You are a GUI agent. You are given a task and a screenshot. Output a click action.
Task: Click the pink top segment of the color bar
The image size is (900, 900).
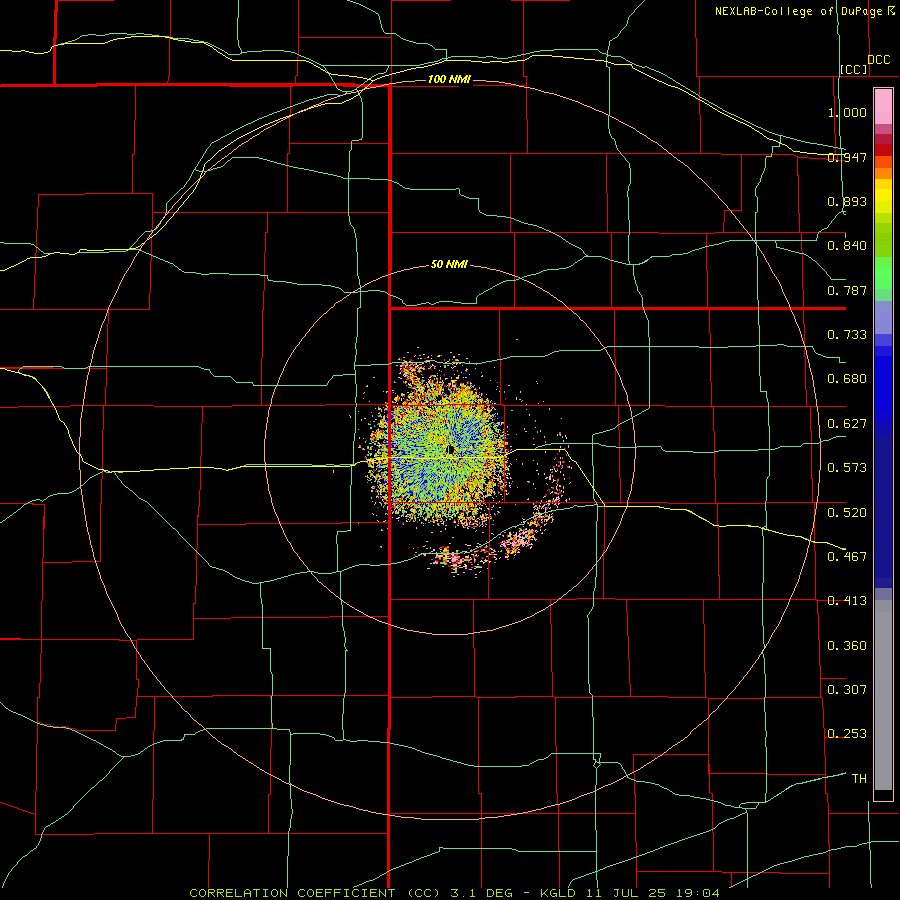point(883,107)
